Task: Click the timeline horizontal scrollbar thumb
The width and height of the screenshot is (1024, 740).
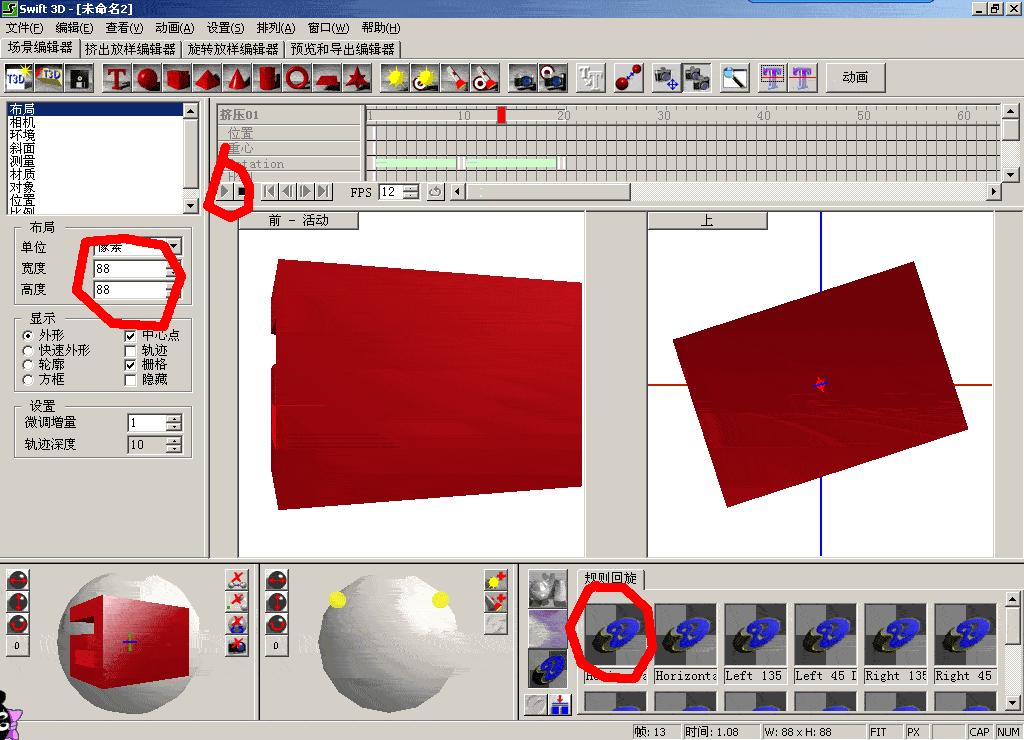Action: click(547, 192)
